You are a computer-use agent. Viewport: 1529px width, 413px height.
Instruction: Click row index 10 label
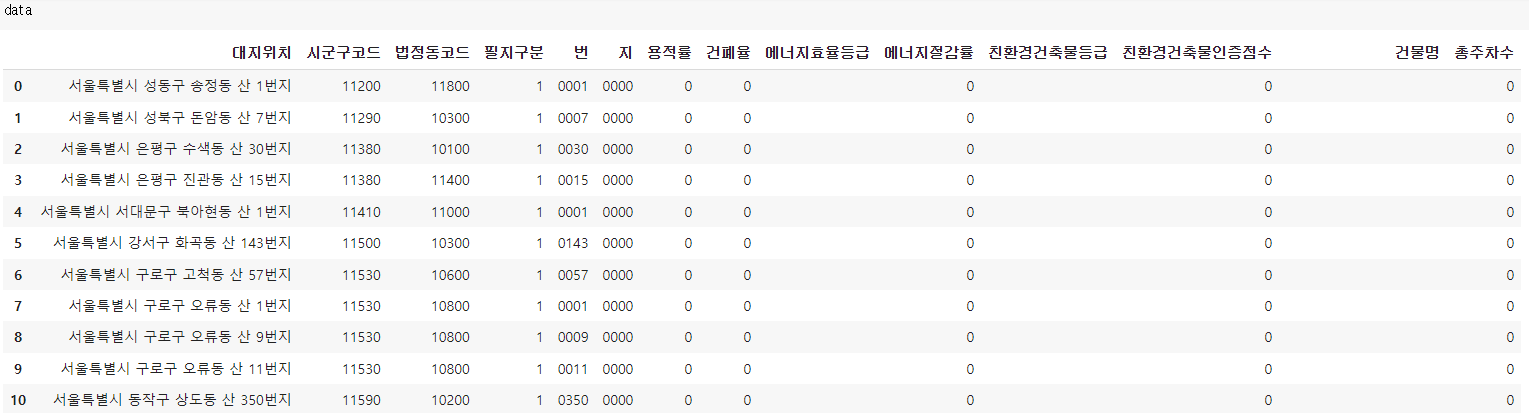click(18, 400)
